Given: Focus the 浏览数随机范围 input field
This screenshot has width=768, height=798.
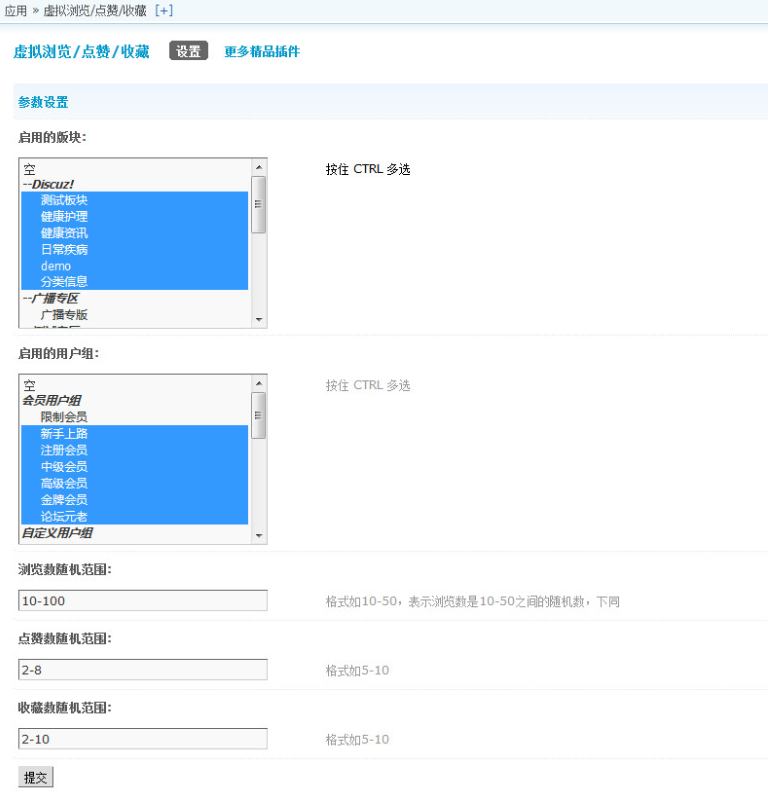Looking at the screenshot, I should point(143,601).
